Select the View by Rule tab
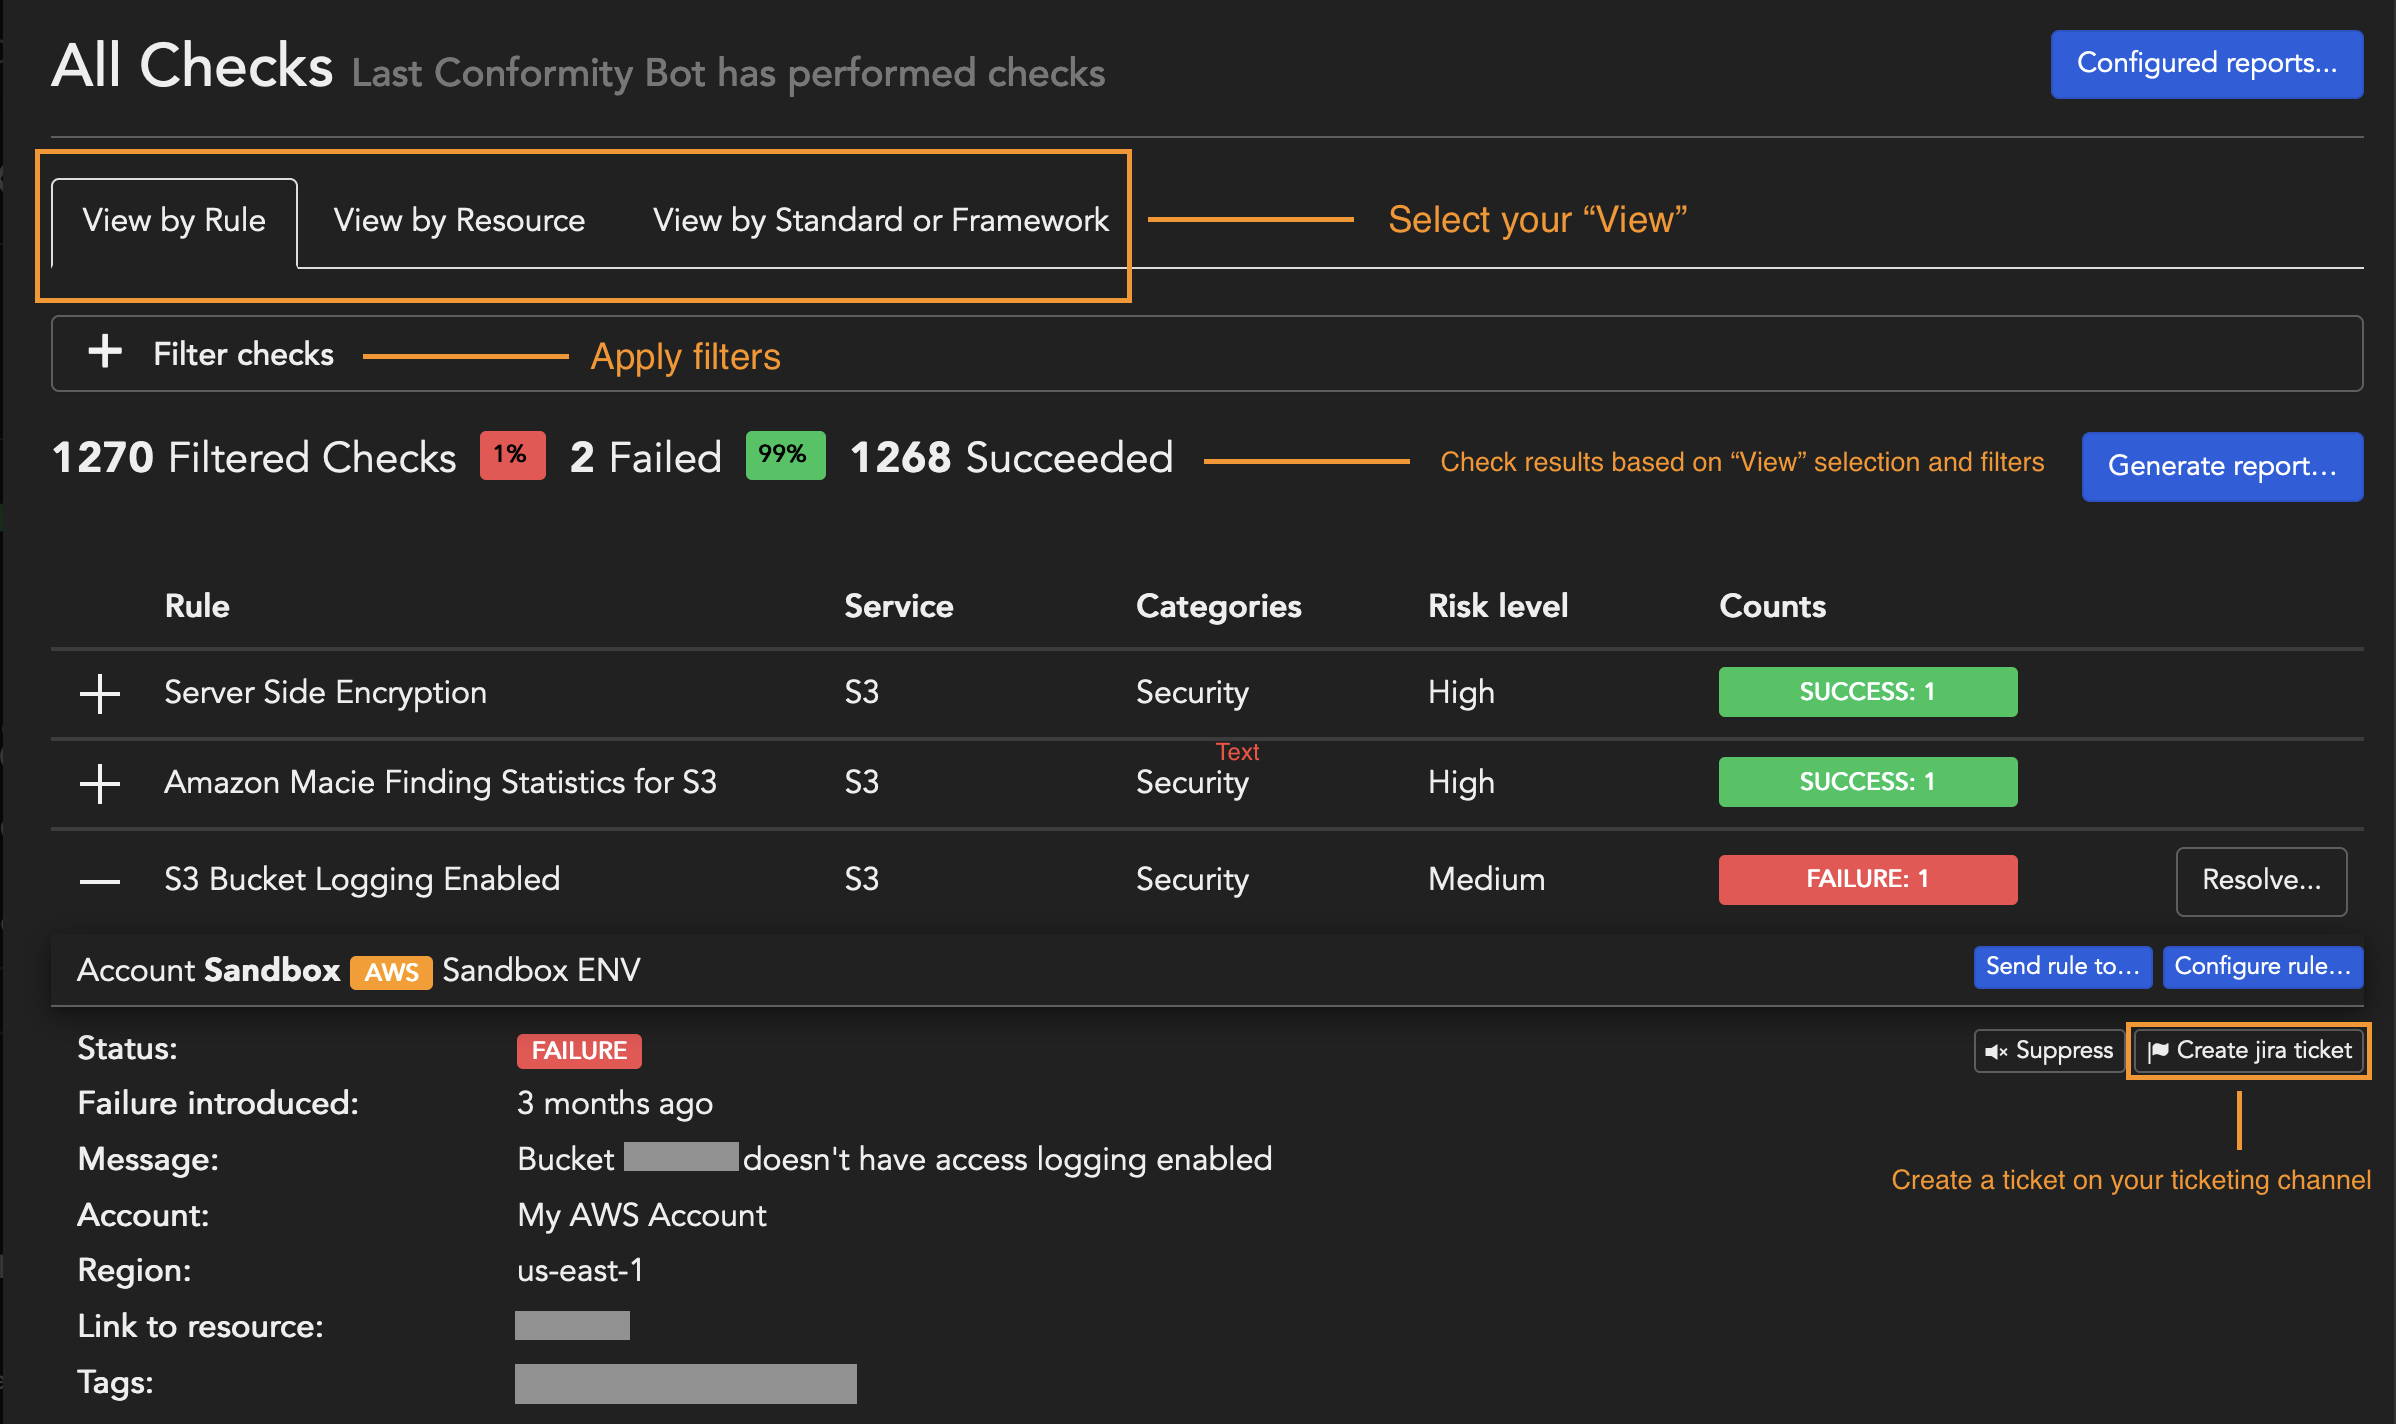Viewport: 2396px width, 1424px height. click(x=174, y=220)
